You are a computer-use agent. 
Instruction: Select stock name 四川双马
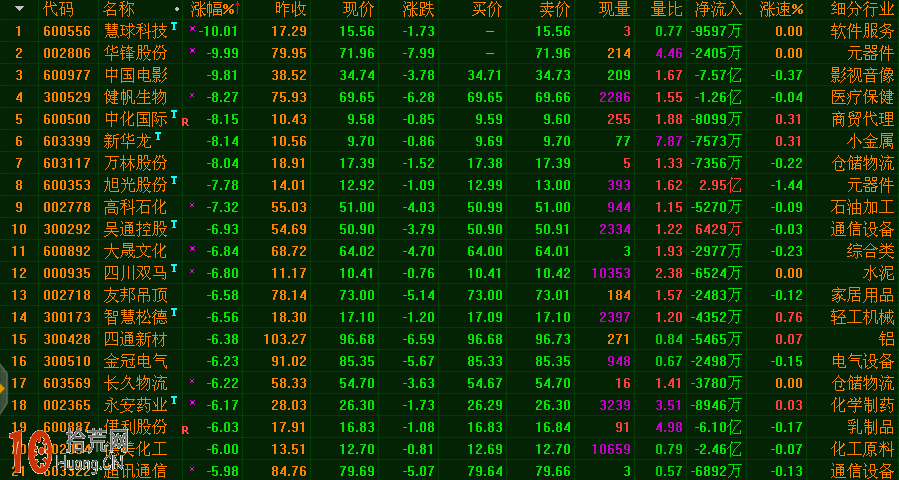click(x=135, y=273)
